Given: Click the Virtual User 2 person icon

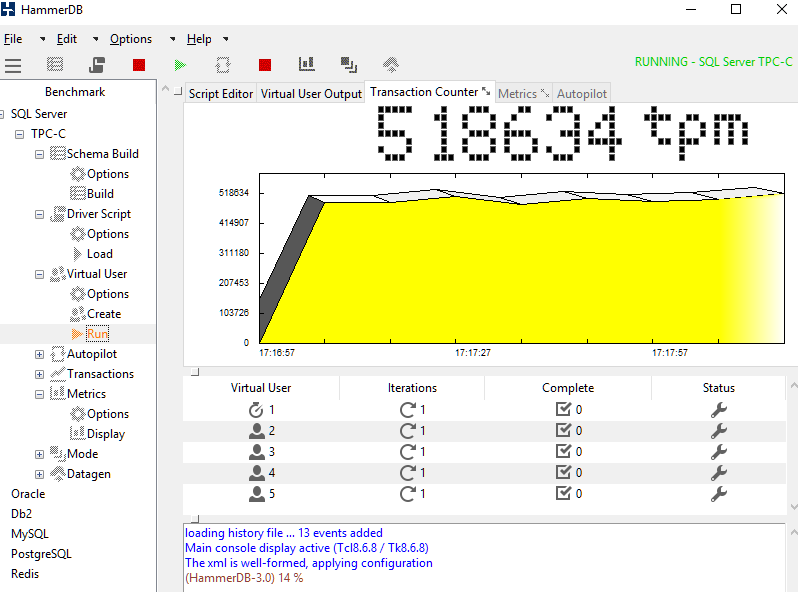Looking at the screenshot, I should [256, 431].
